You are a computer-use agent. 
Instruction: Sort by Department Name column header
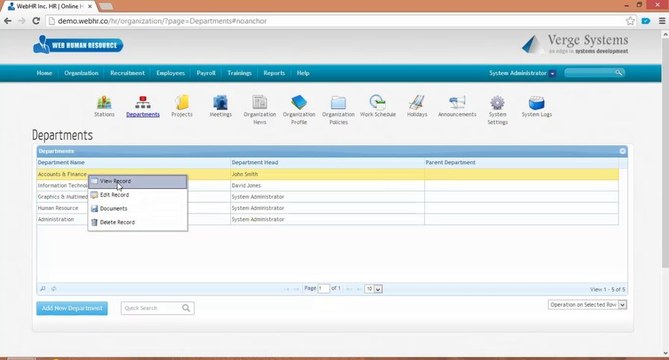133,163
